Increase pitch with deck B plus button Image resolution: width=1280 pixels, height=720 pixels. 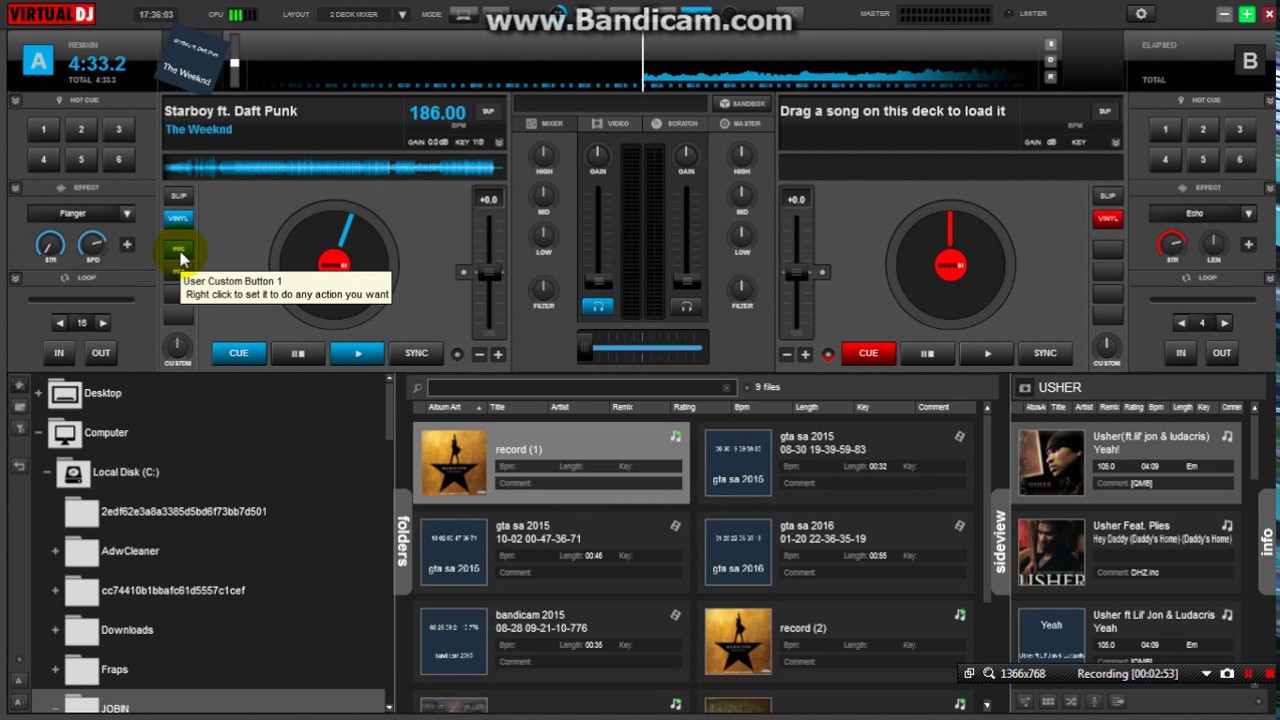pyautogui.click(x=806, y=354)
